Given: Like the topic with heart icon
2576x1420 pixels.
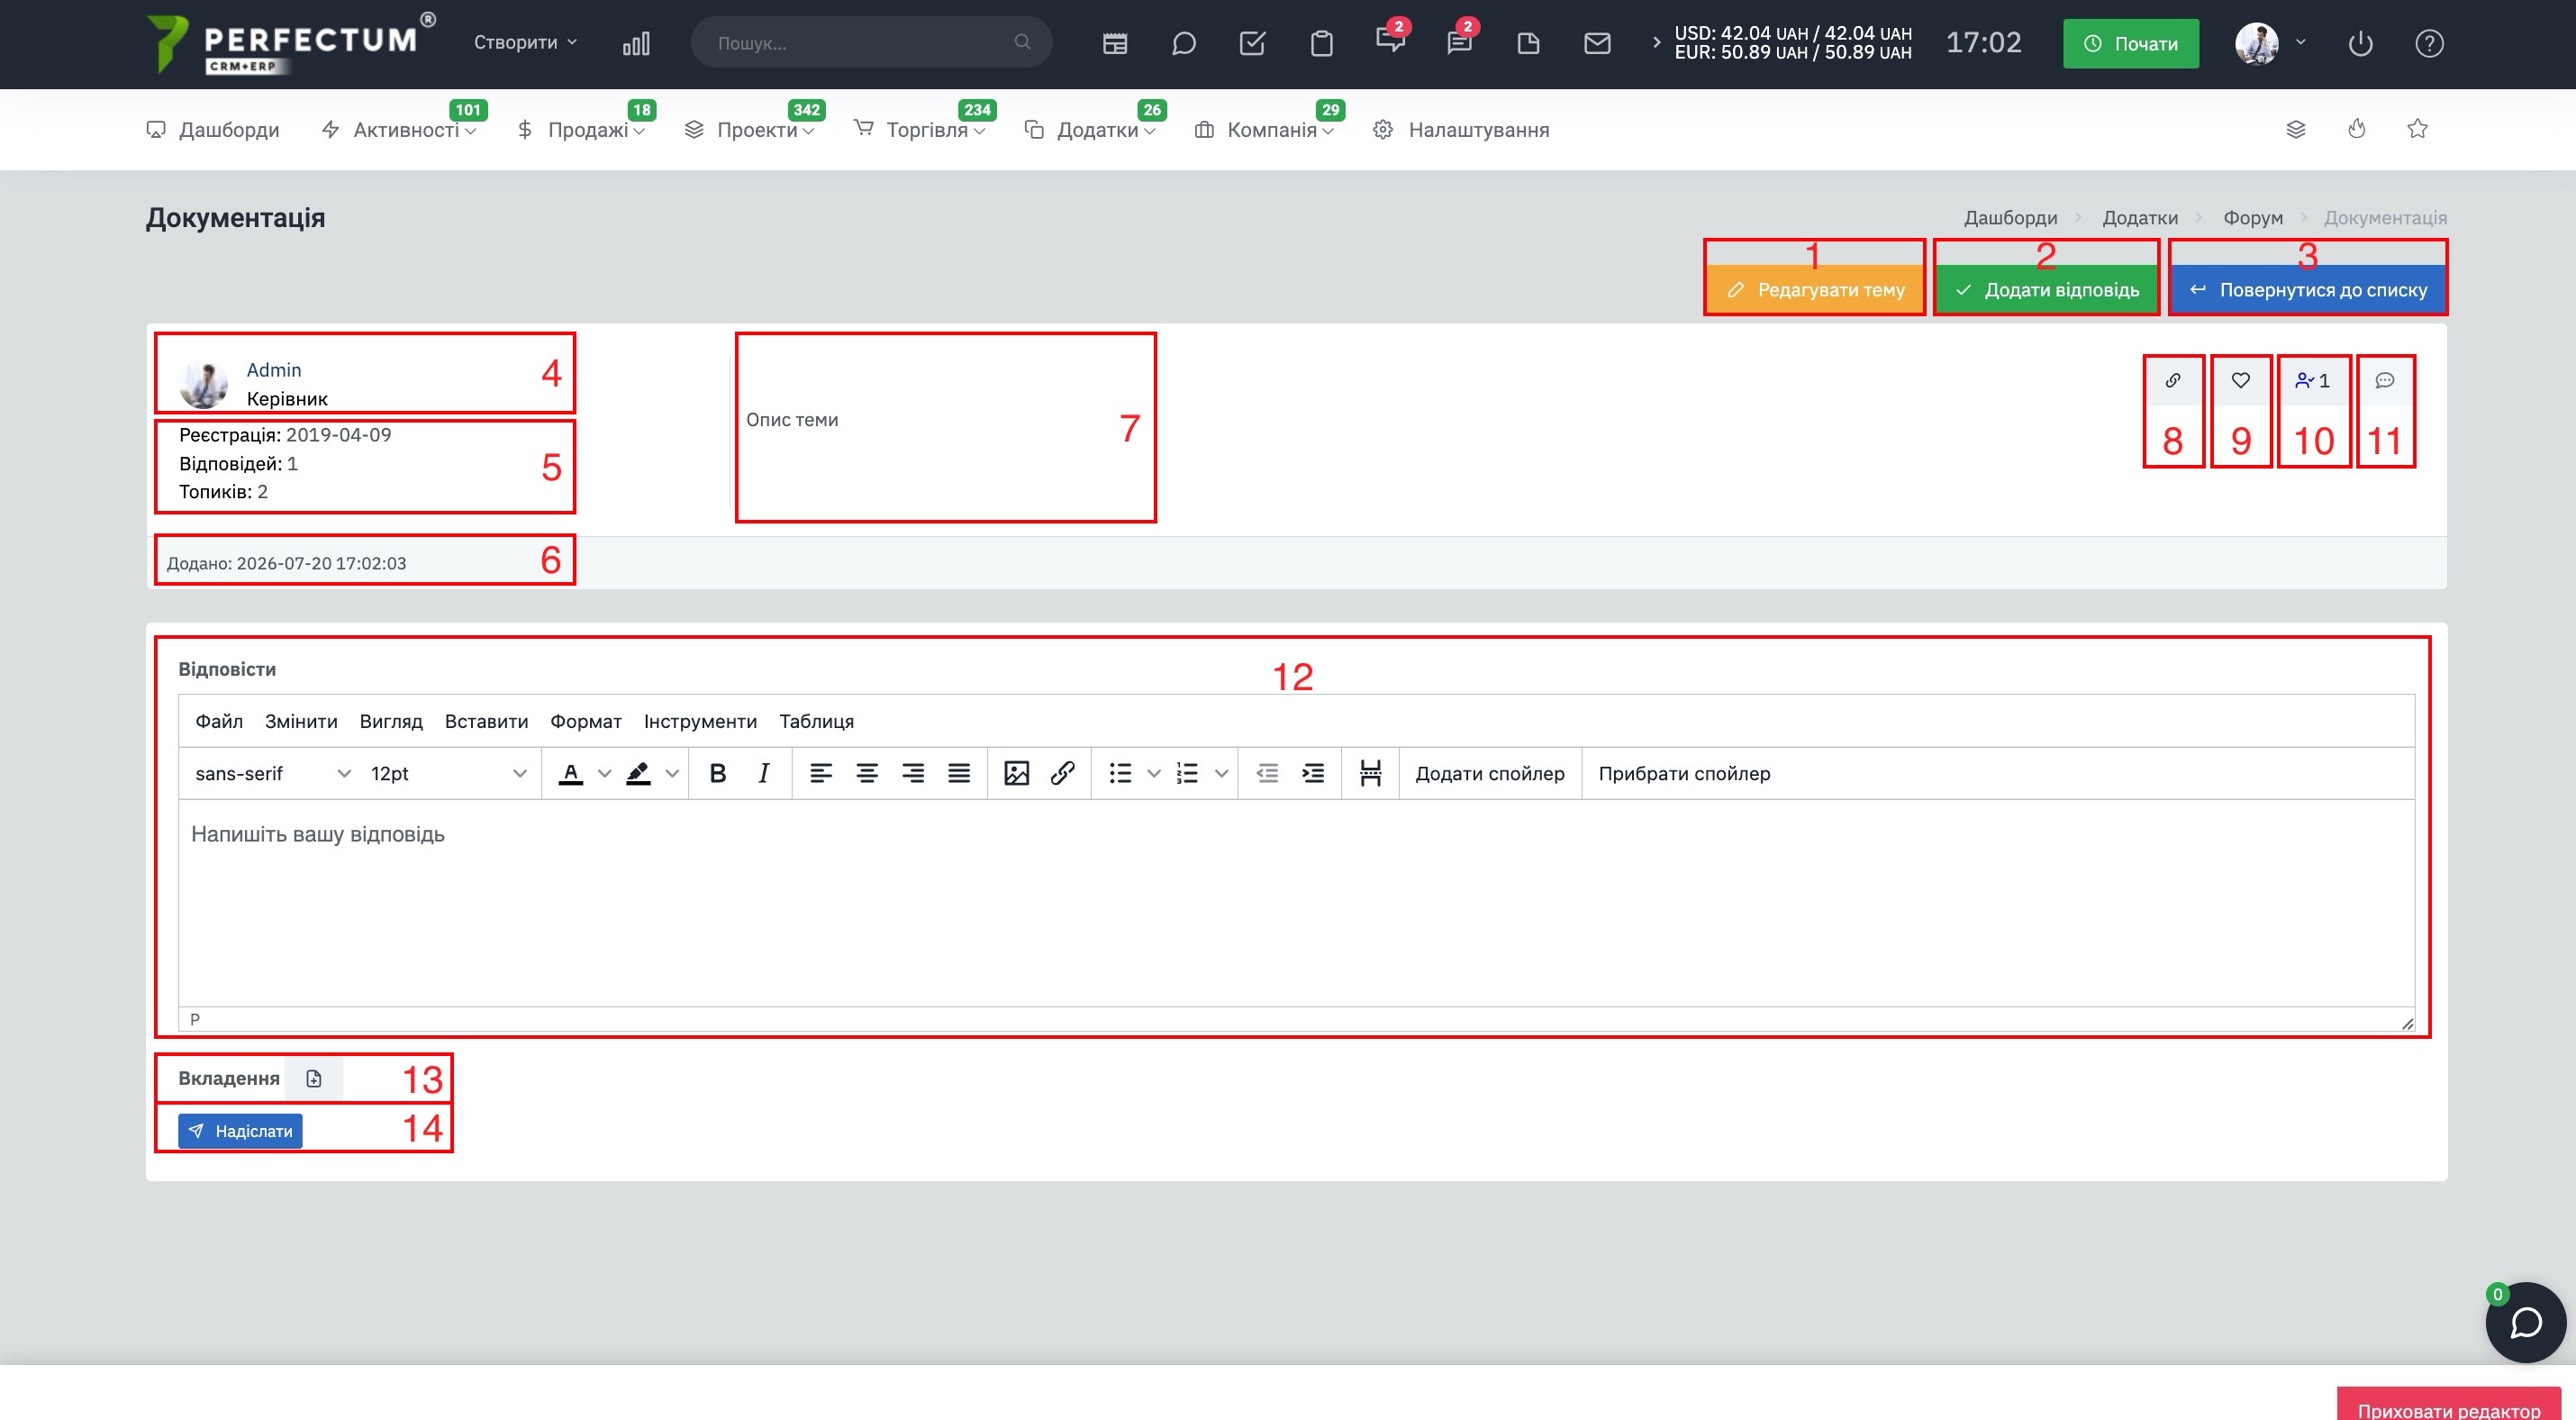Looking at the screenshot, I should pyautogui.click(x=2240, y=380).
